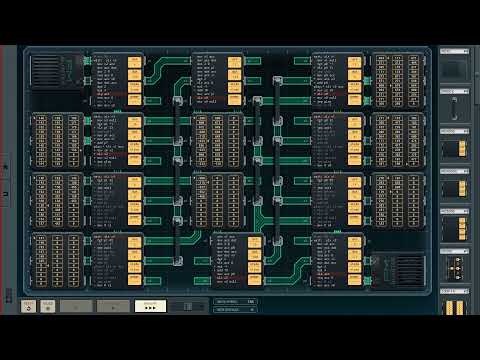480x360 pixels.
Task: Select the four-register microcontroller in parts palette
Action: [455, 228]
